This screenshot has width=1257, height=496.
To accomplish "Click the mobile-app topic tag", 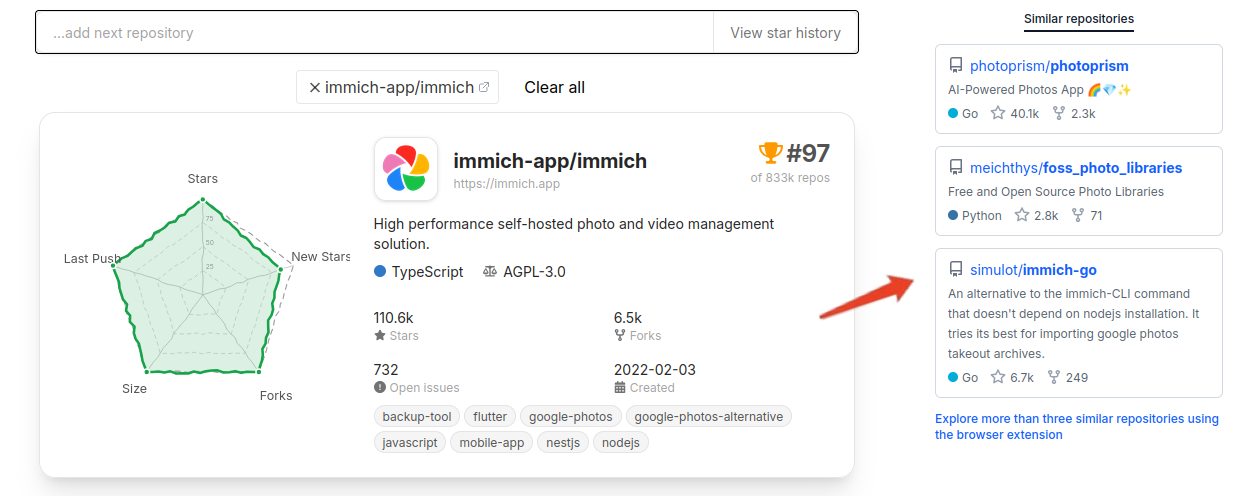I will [492, 443].
